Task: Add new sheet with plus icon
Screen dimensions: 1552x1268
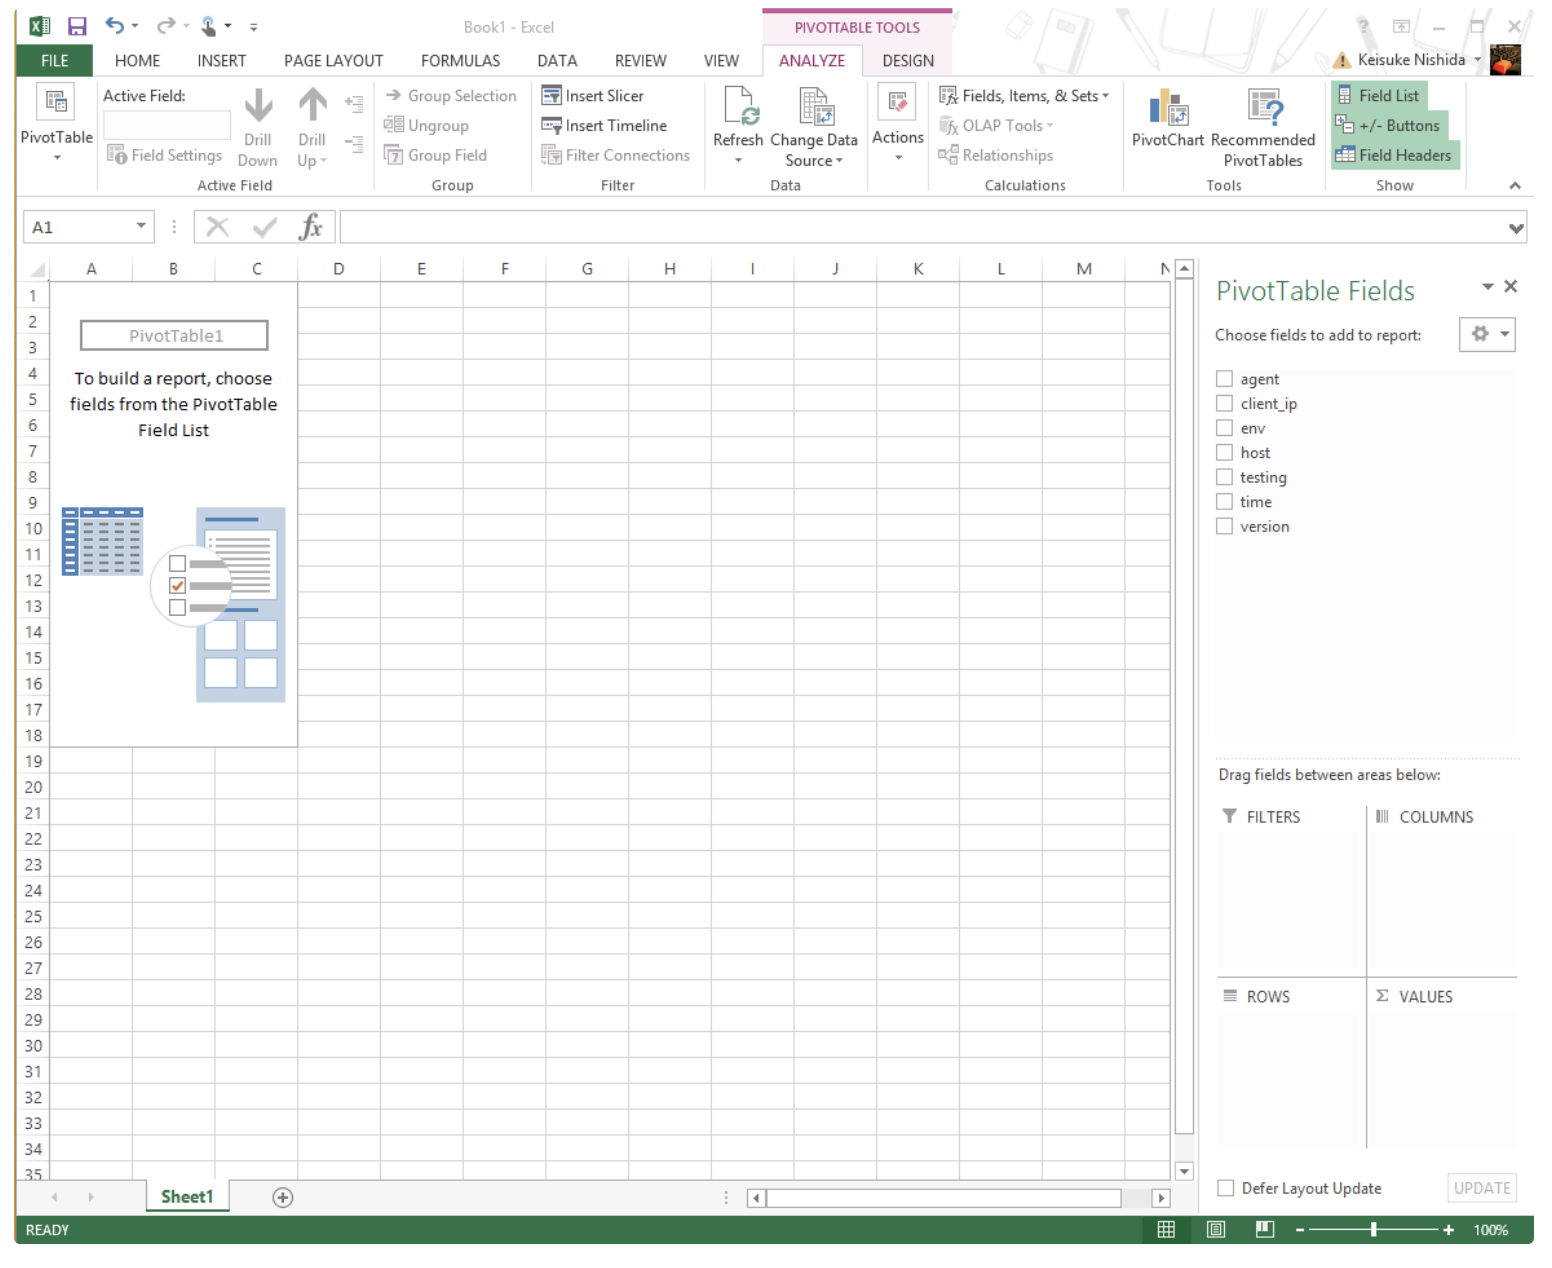Action: [x=283, y=1197]
